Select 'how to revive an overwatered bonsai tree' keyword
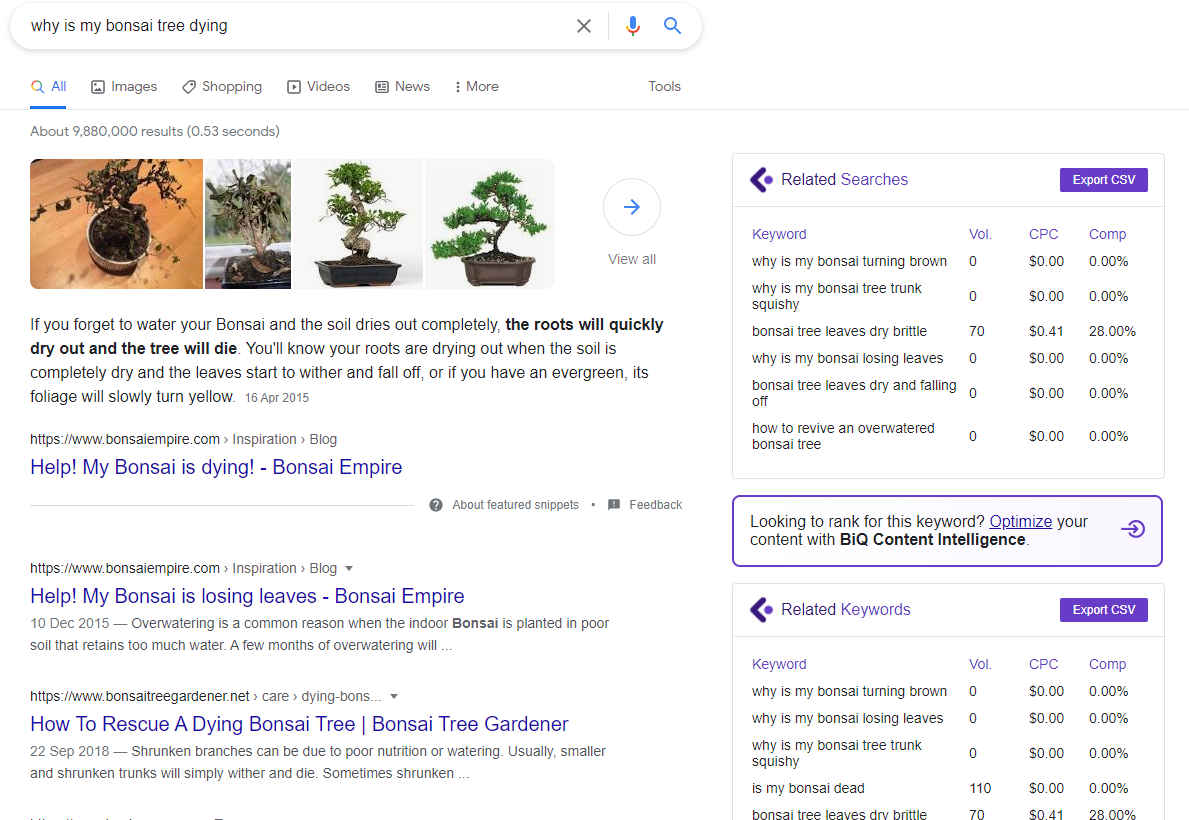This screenshot has width=1189, height=820. coord(843,436)
